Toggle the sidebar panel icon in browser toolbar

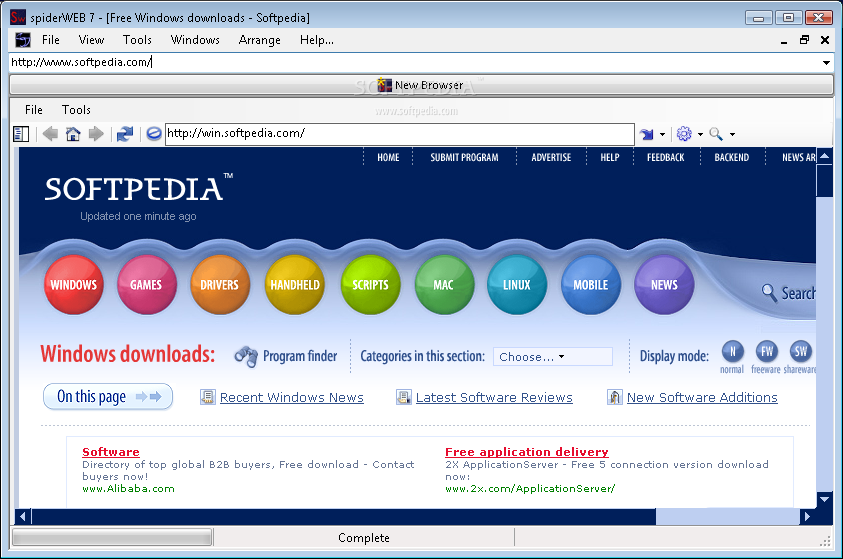click(21, 134)
